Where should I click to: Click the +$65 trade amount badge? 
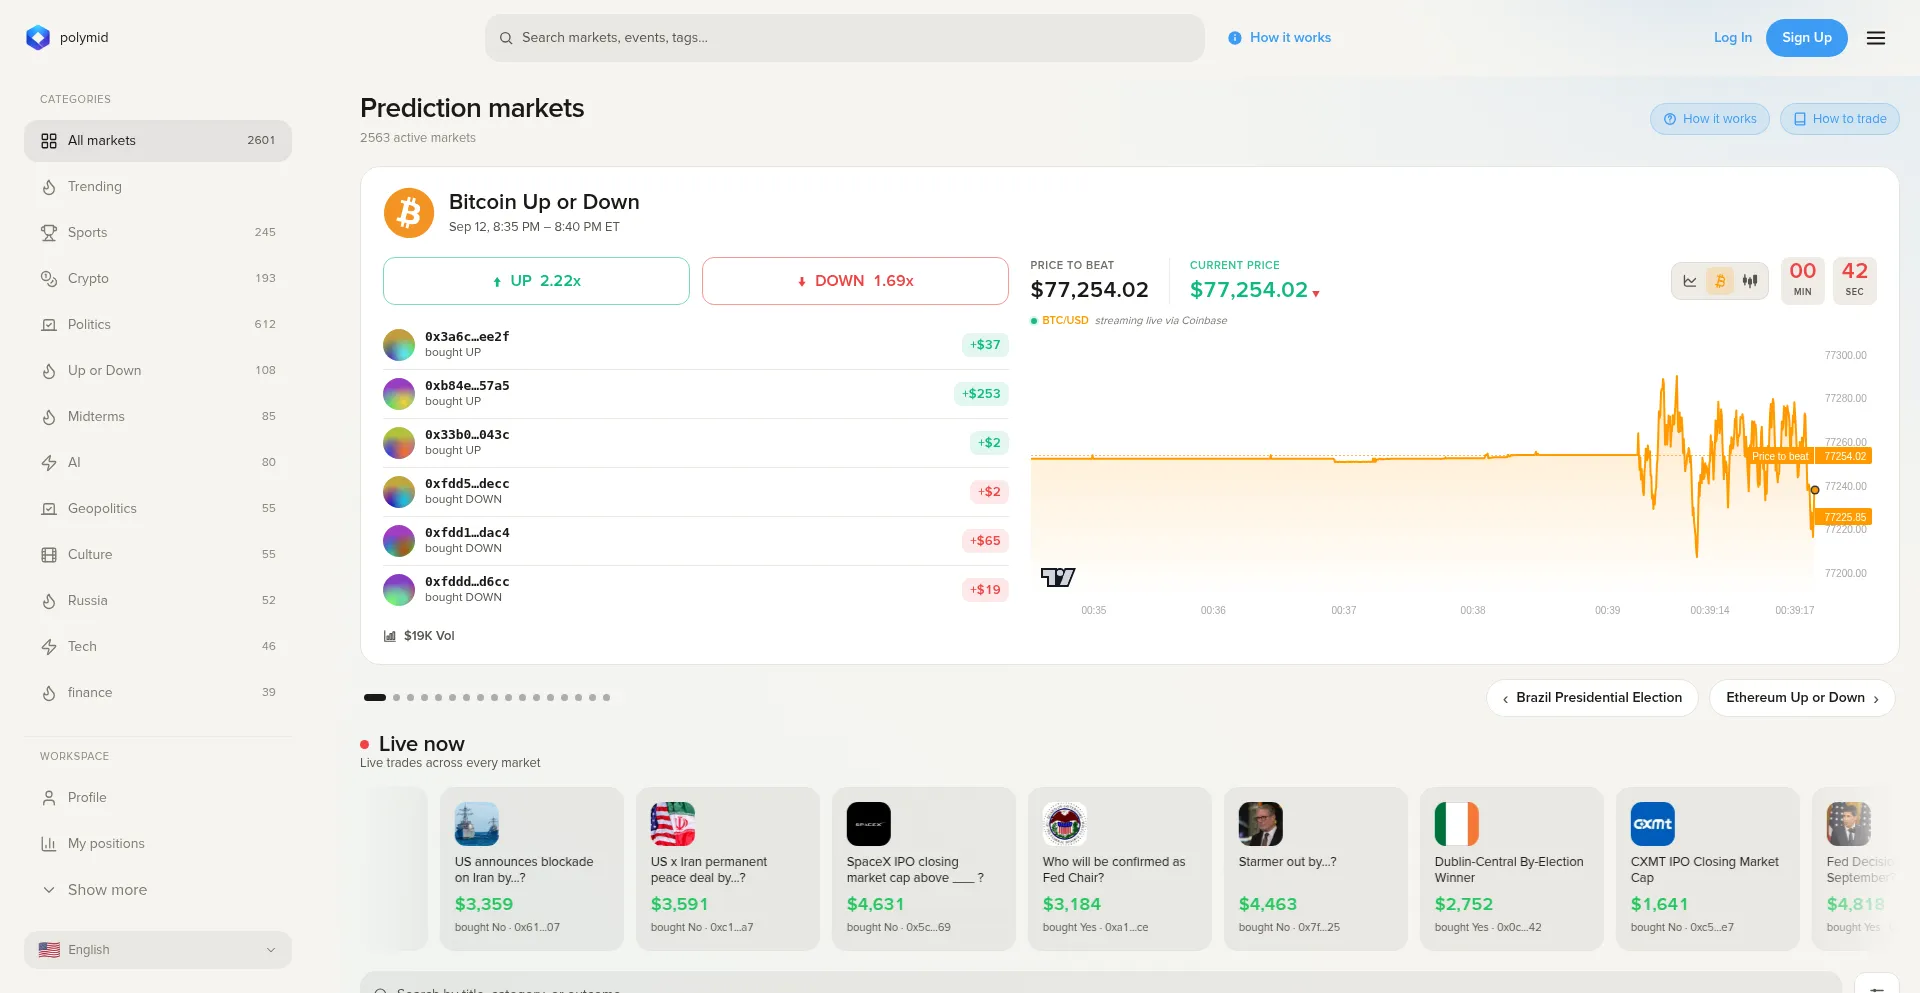[985, 541]
